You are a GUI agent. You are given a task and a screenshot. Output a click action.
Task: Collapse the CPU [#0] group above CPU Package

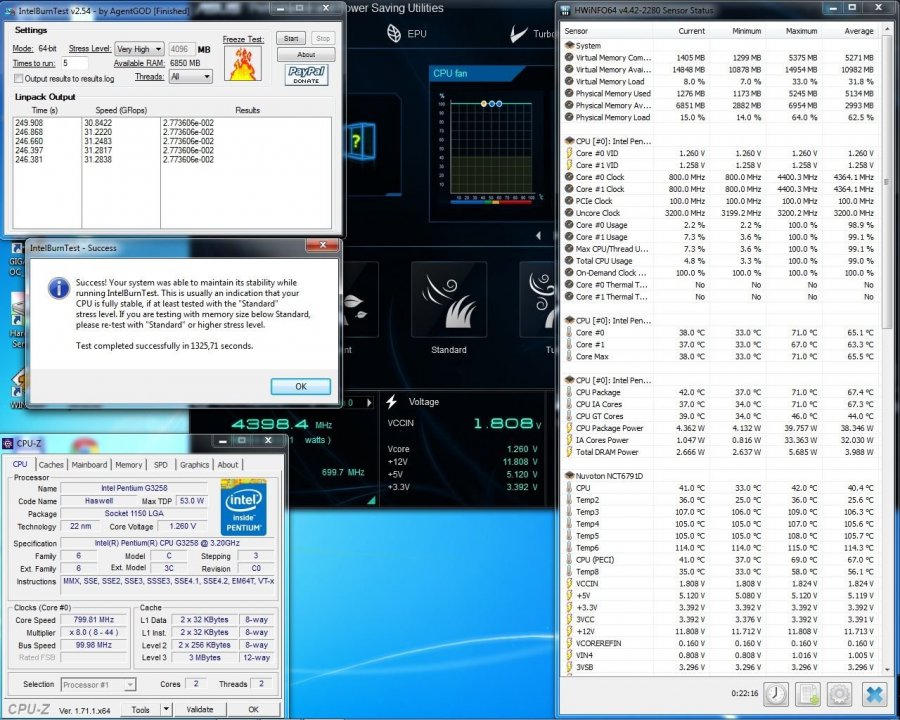coord(569,380)
